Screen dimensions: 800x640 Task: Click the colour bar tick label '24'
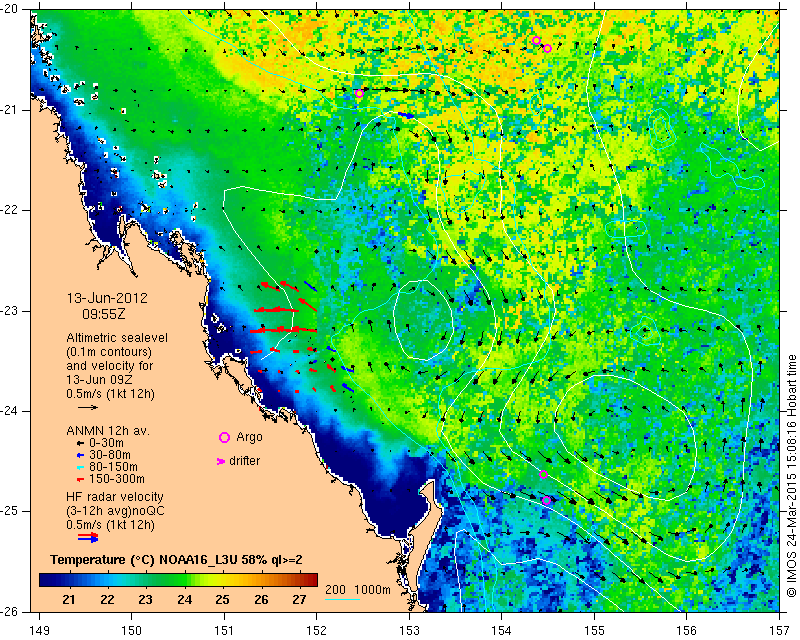coord(184,599)
